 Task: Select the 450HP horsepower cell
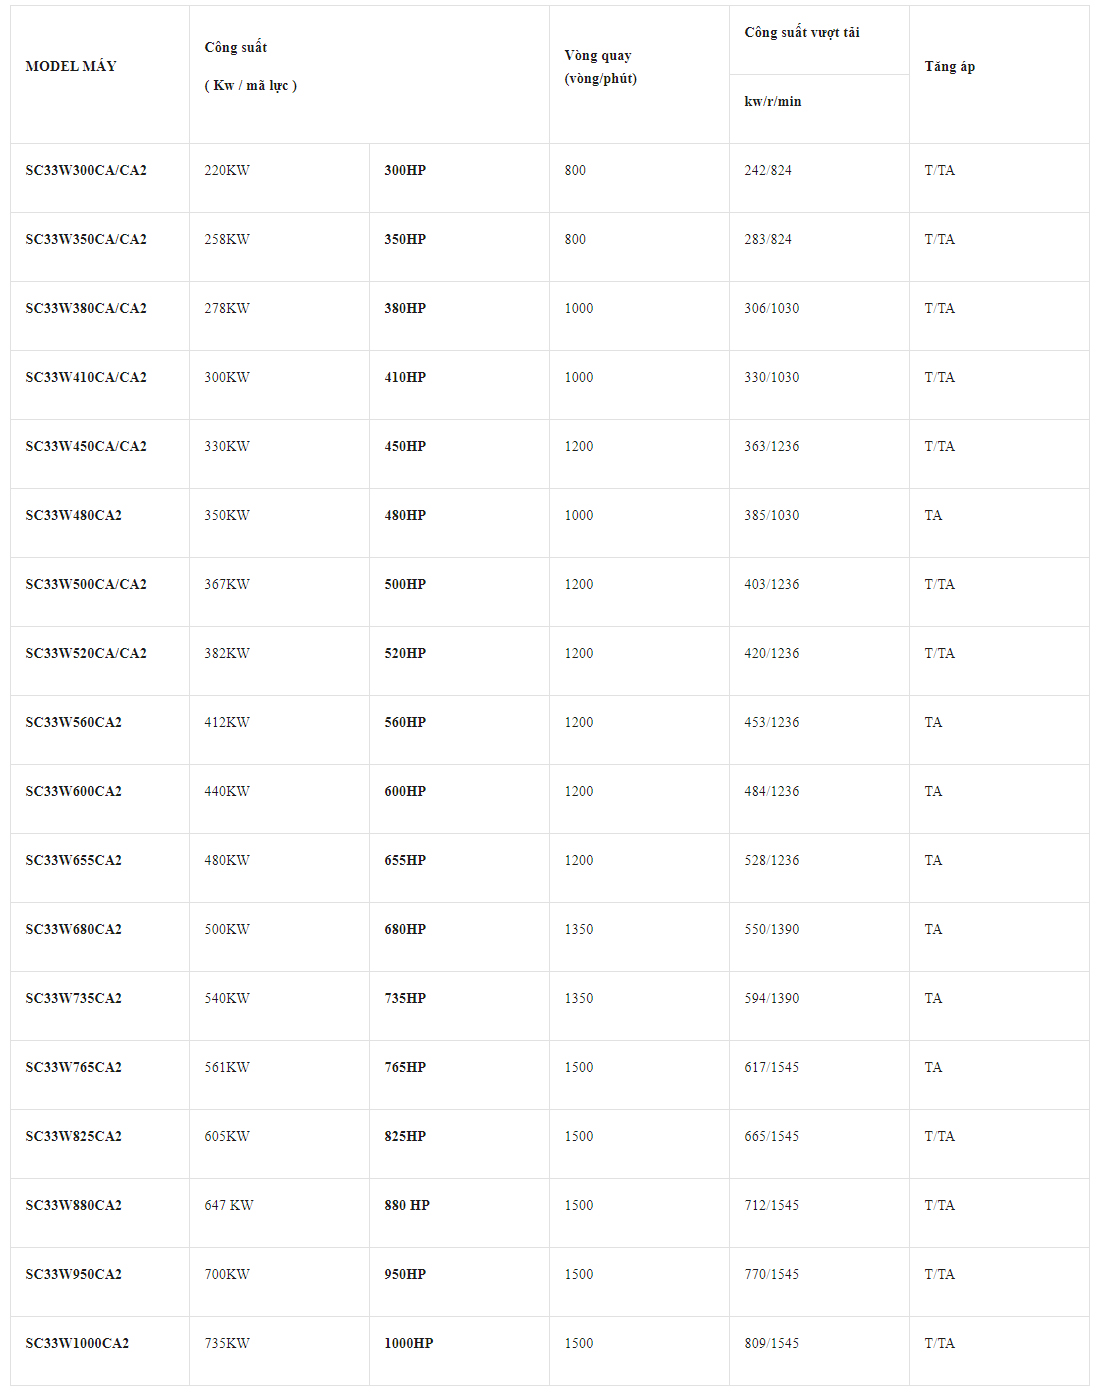point(405,446)
